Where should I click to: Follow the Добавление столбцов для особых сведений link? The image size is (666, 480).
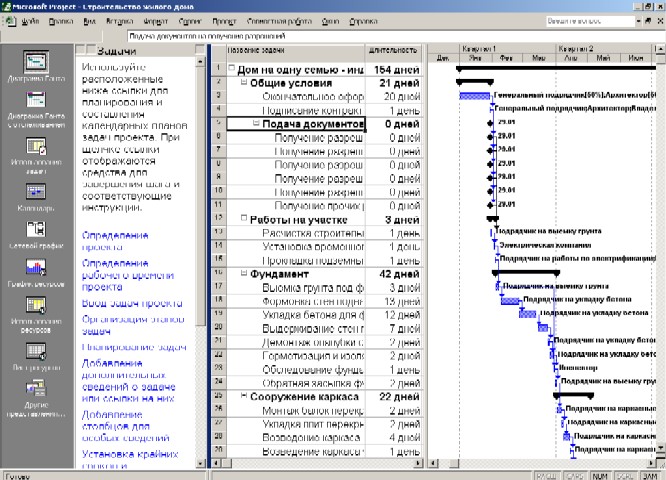125,426
